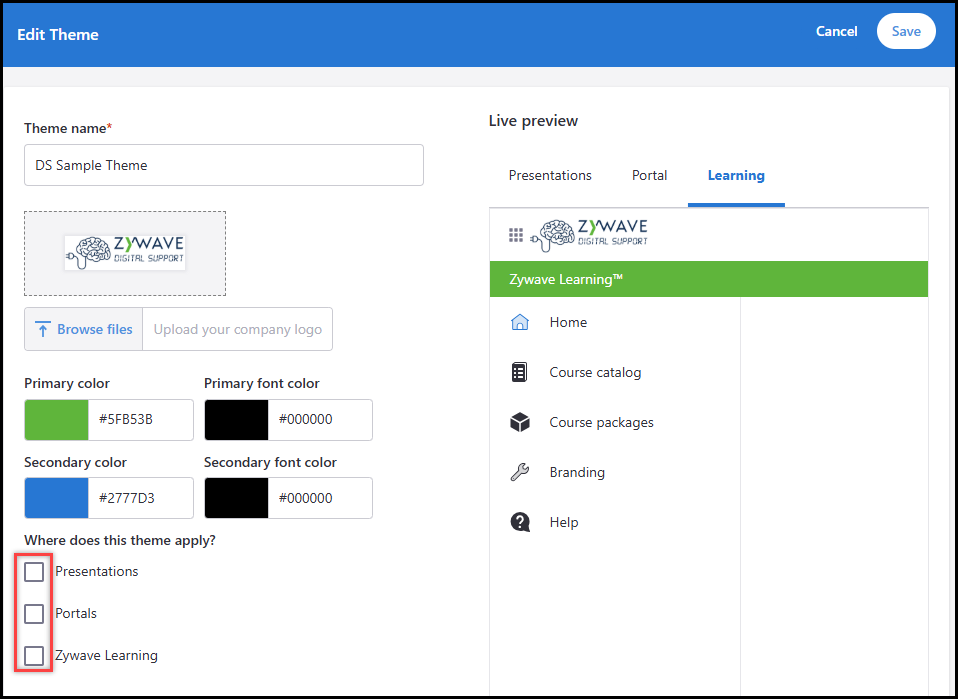Click the Help menu item label

(x=563, y=522)
